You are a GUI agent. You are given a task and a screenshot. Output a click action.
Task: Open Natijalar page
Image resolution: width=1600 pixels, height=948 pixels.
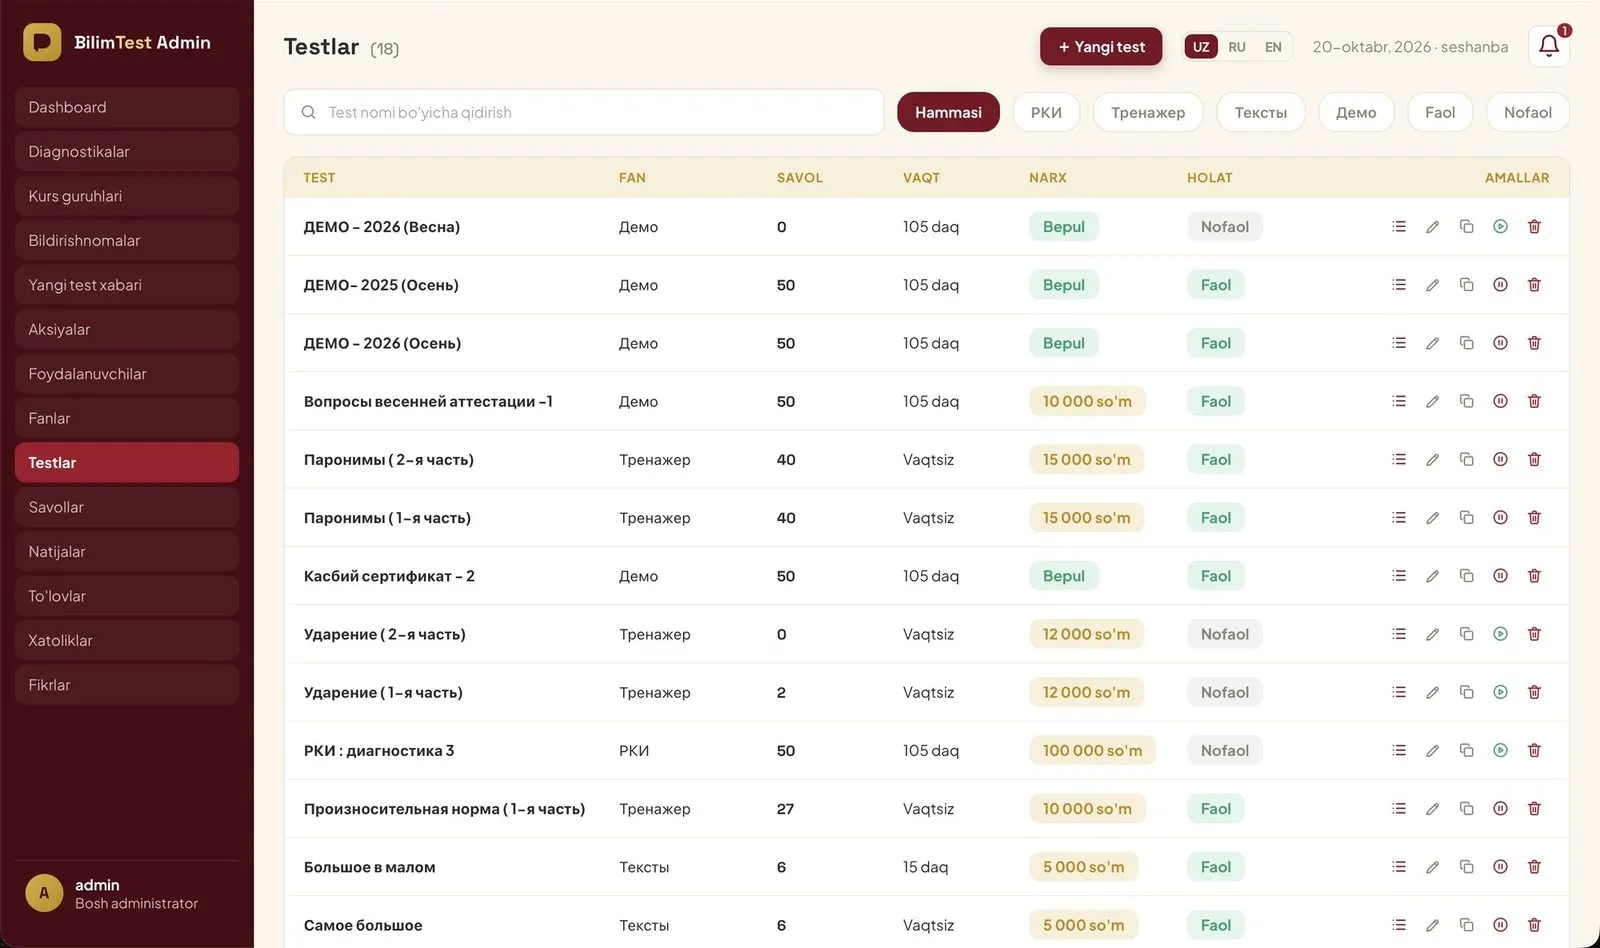pos(127,551)
